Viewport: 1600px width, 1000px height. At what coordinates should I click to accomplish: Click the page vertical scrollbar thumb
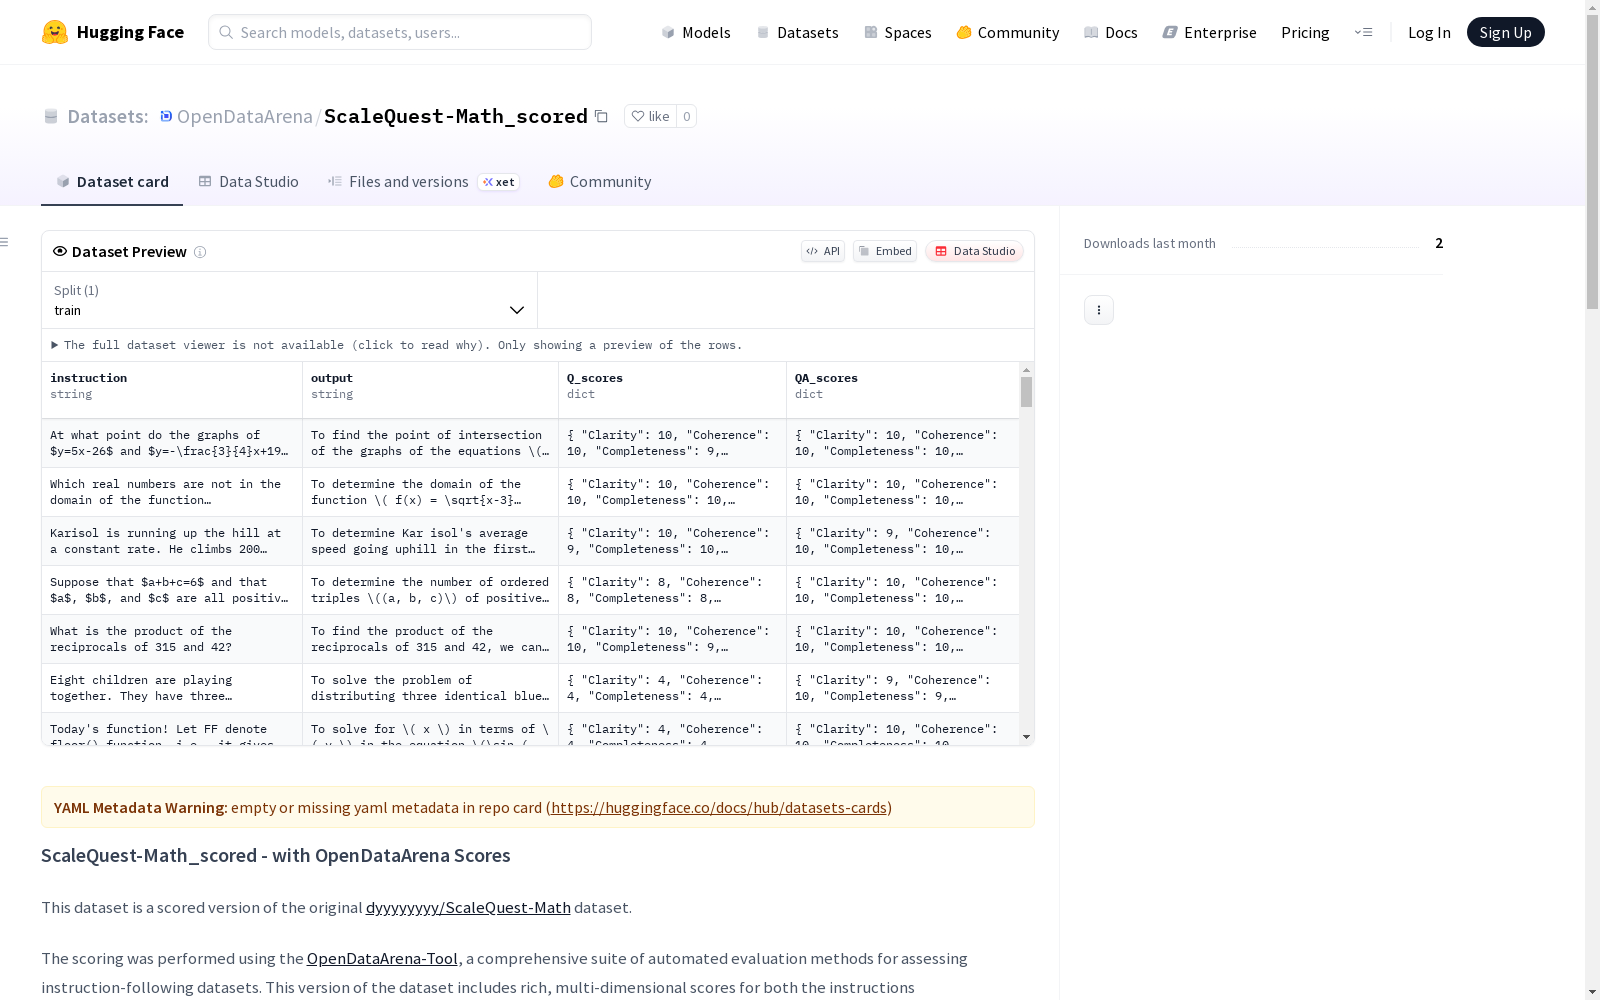pyautogui.click(x=1592, y=160)
